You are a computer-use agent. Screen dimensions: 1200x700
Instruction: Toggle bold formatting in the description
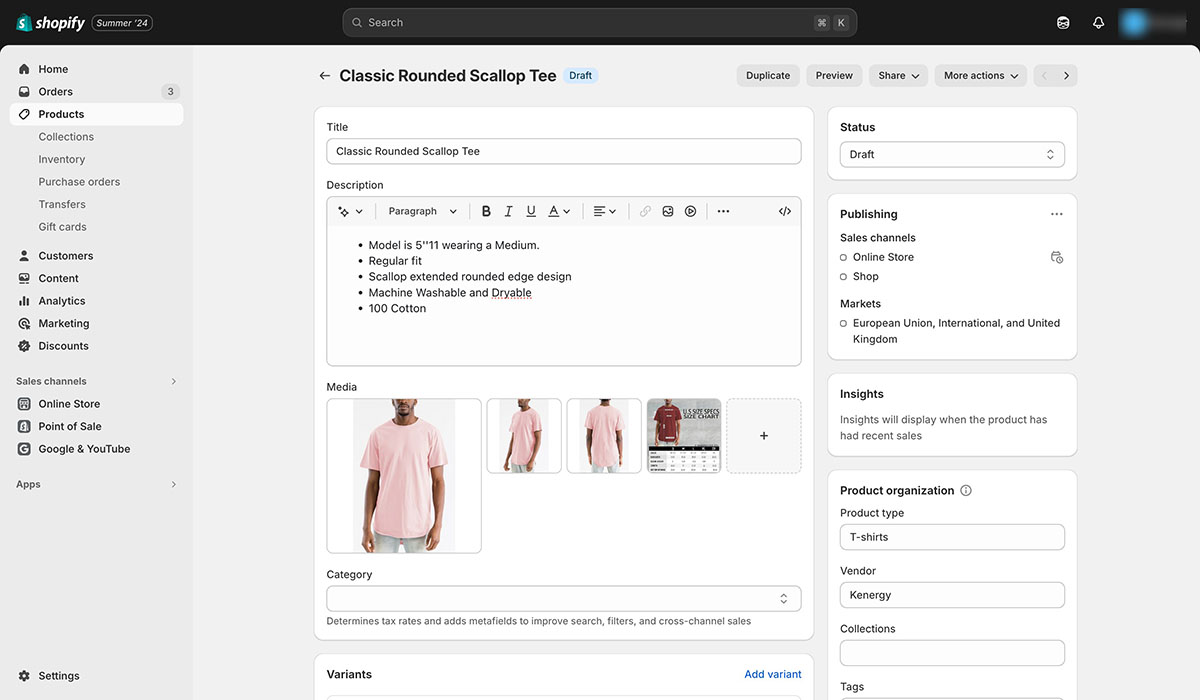pyautogui.click(x=486, y=210)
